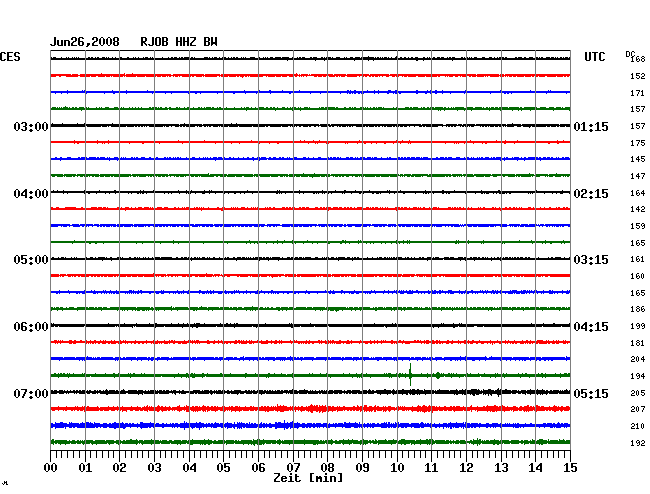Click the x-axis tick label 04
This screenshot has height=494, width=650.
189,468
